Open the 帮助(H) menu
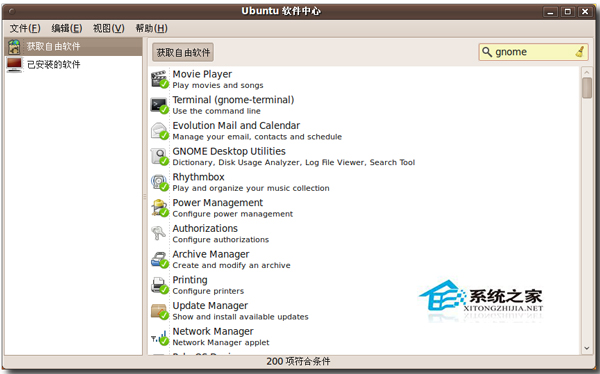 (x=151, y=28)
